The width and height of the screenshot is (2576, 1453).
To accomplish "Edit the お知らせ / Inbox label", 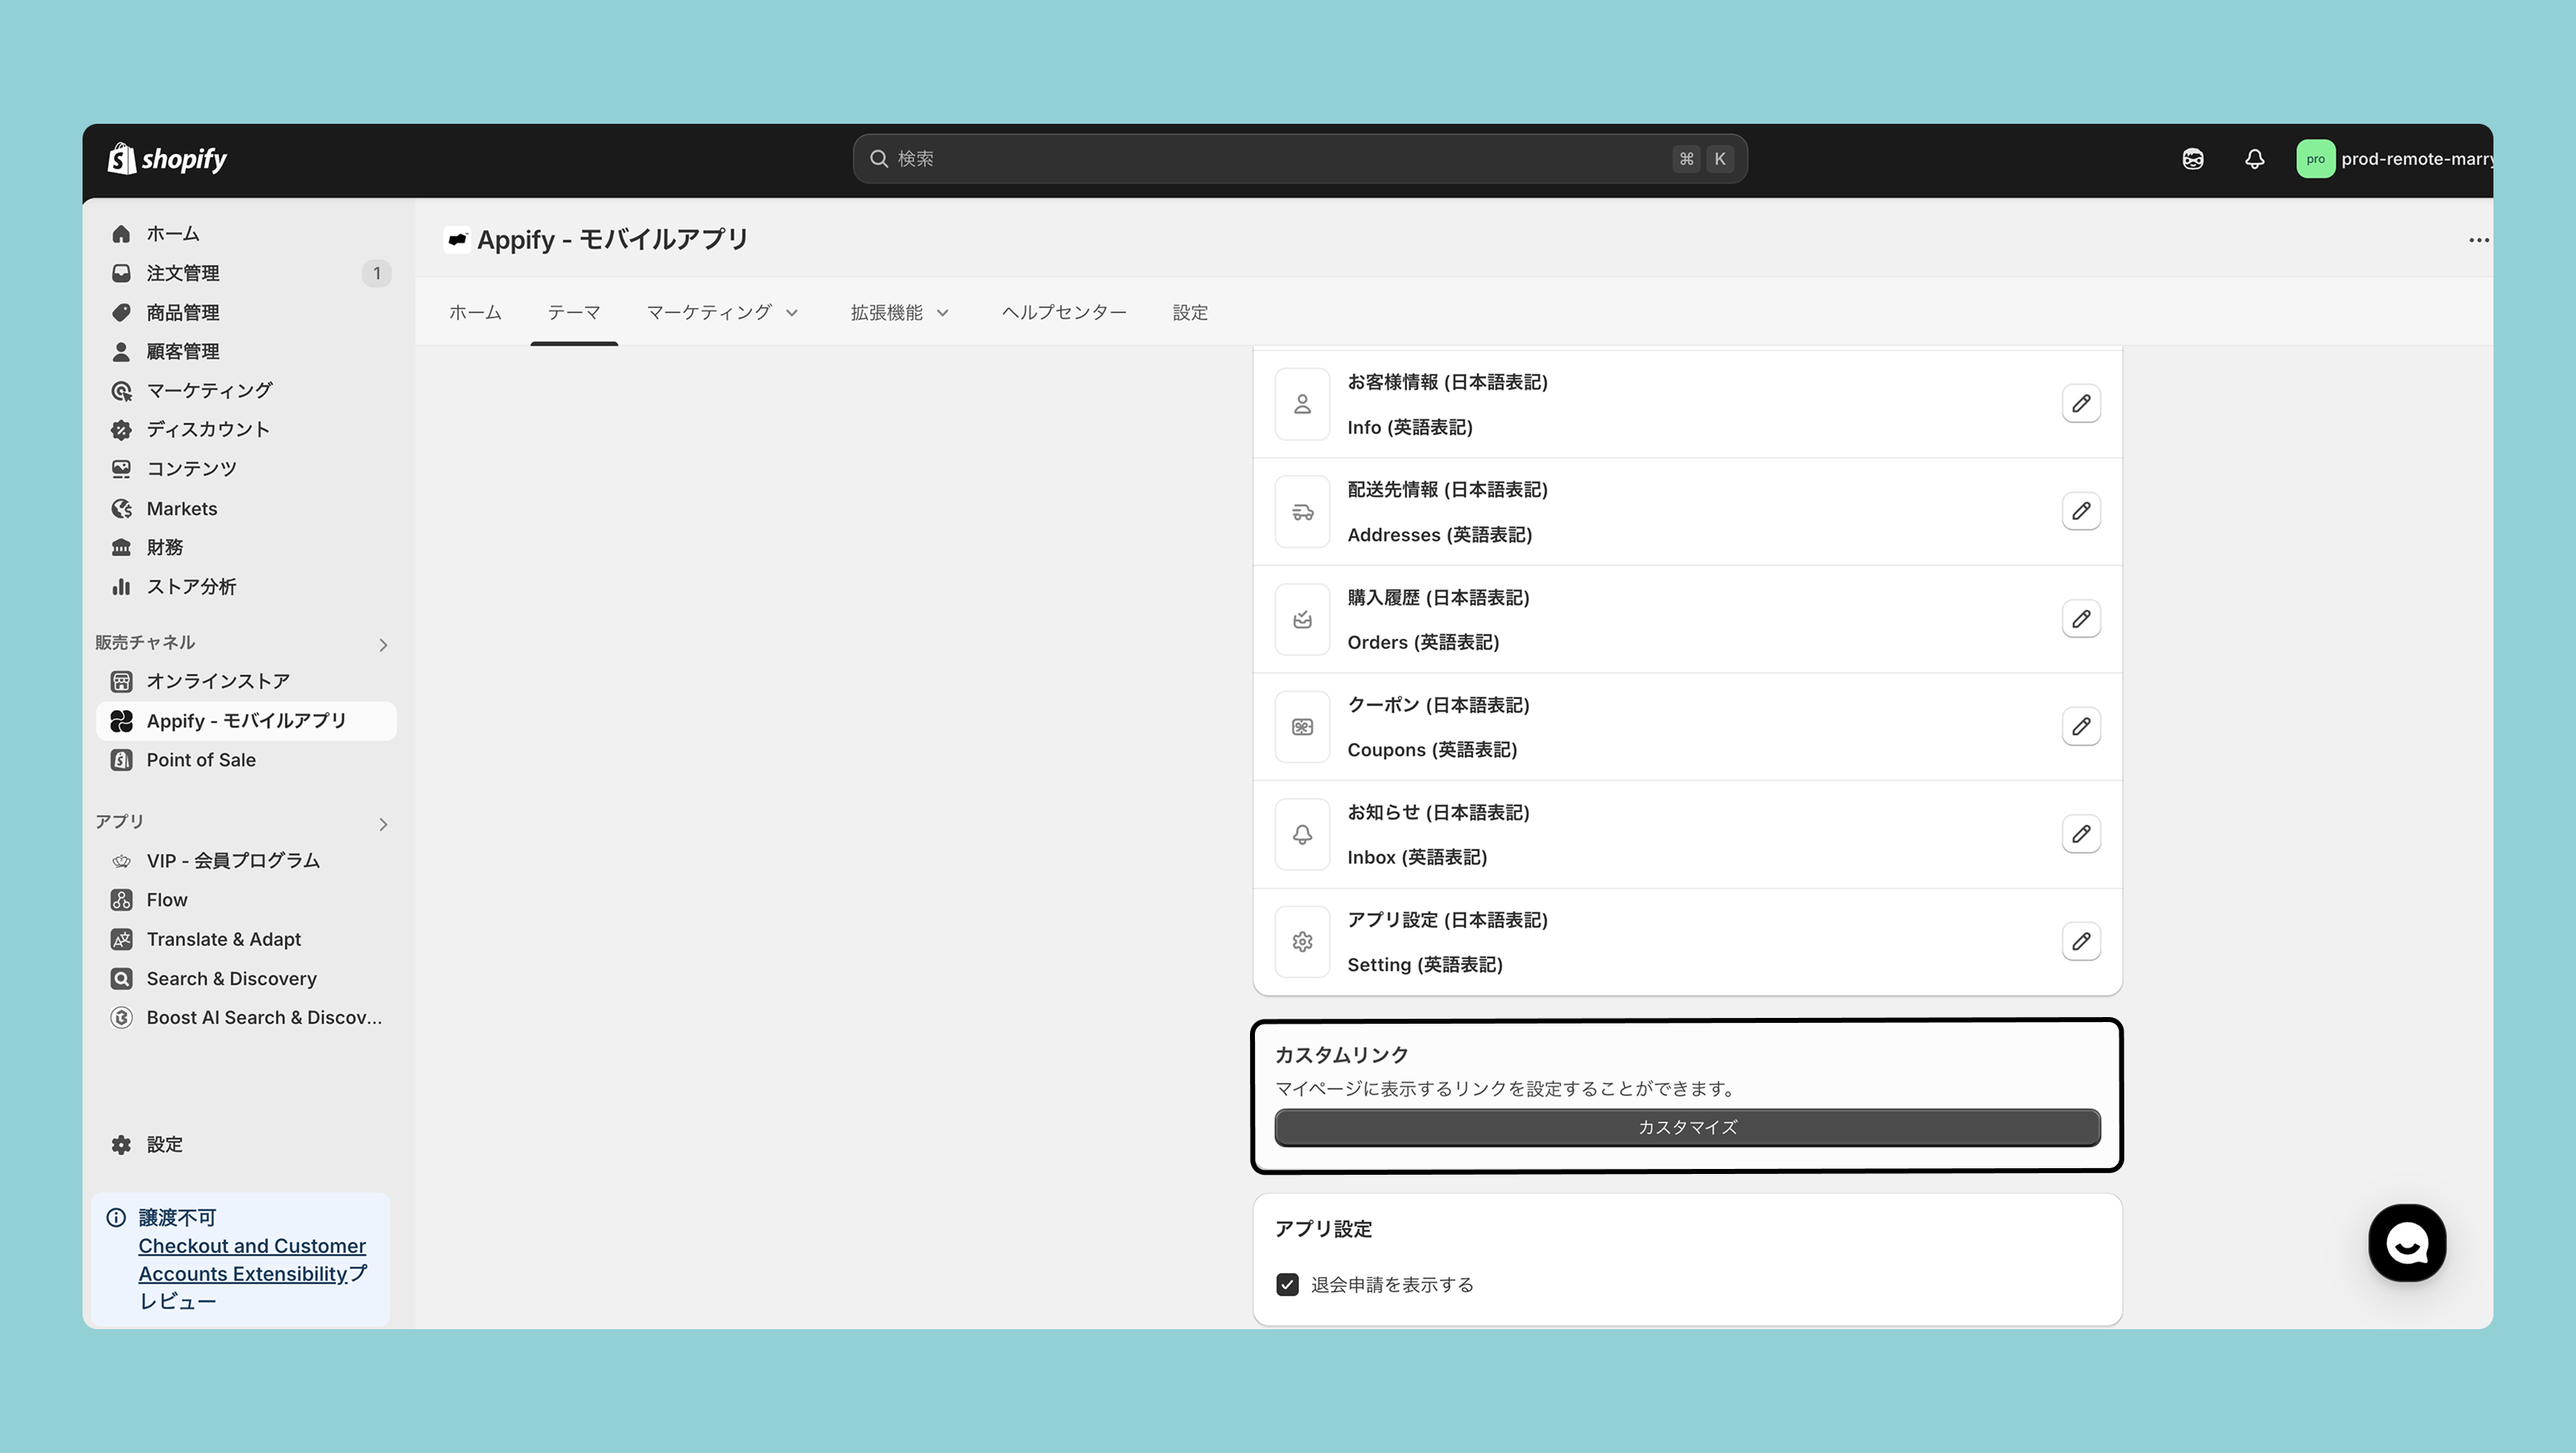I will [x=2081, y=834].
